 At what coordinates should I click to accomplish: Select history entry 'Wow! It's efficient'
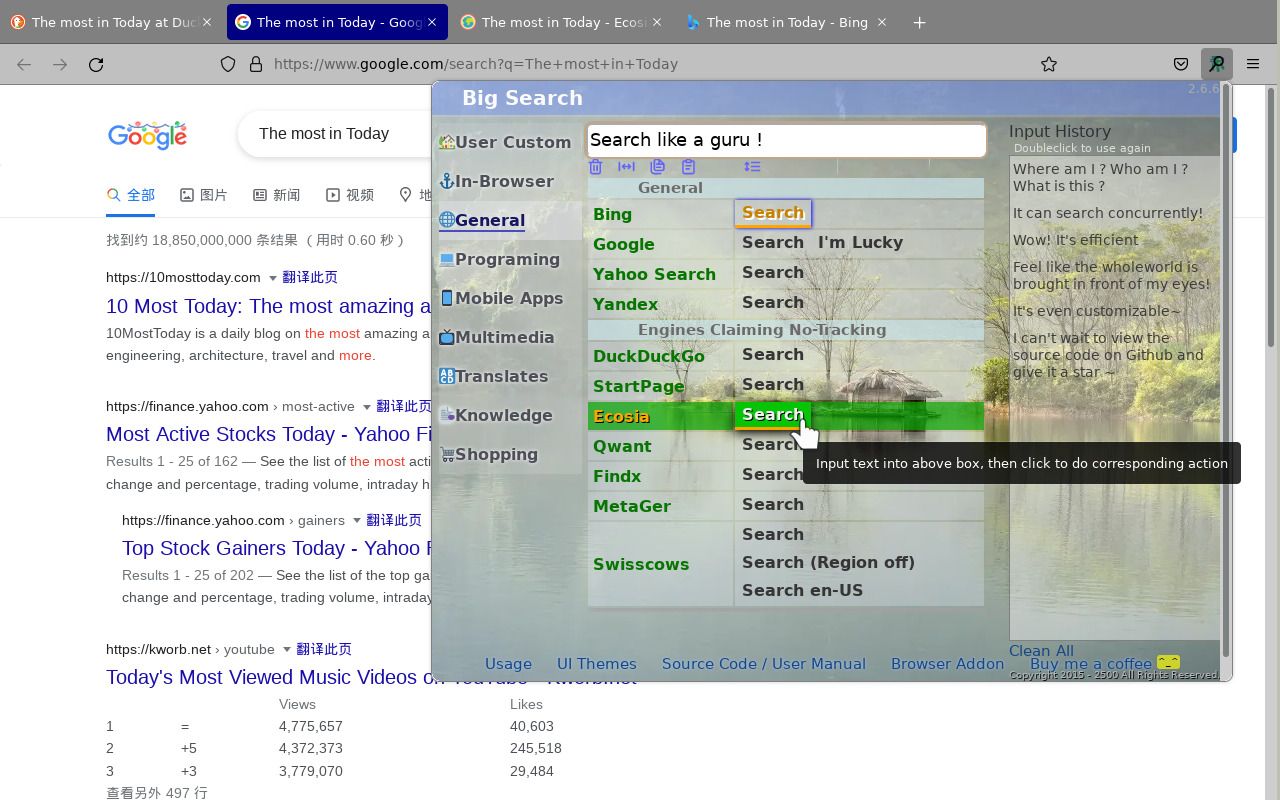[1076, 240]
